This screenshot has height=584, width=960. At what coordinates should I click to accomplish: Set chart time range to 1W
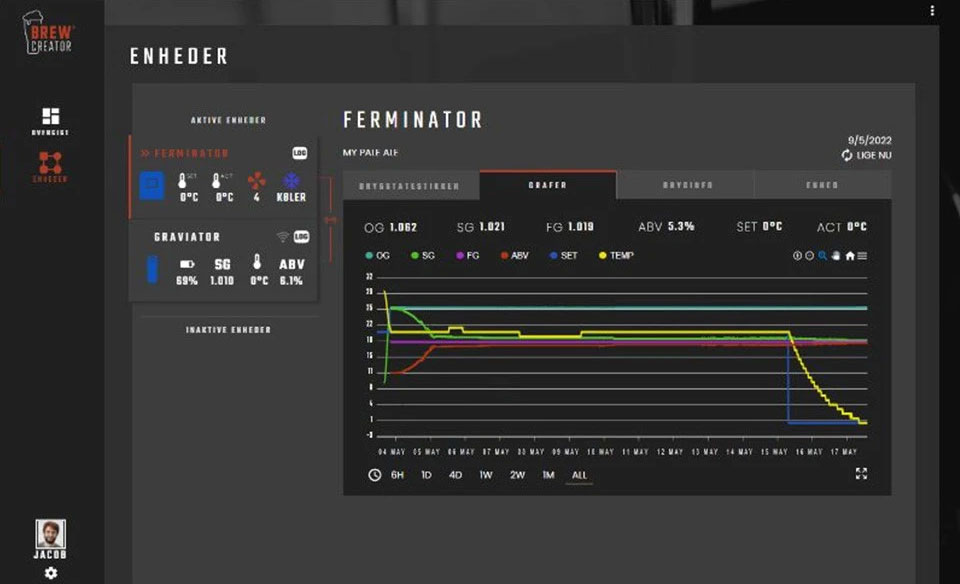[x=486, y=475]
